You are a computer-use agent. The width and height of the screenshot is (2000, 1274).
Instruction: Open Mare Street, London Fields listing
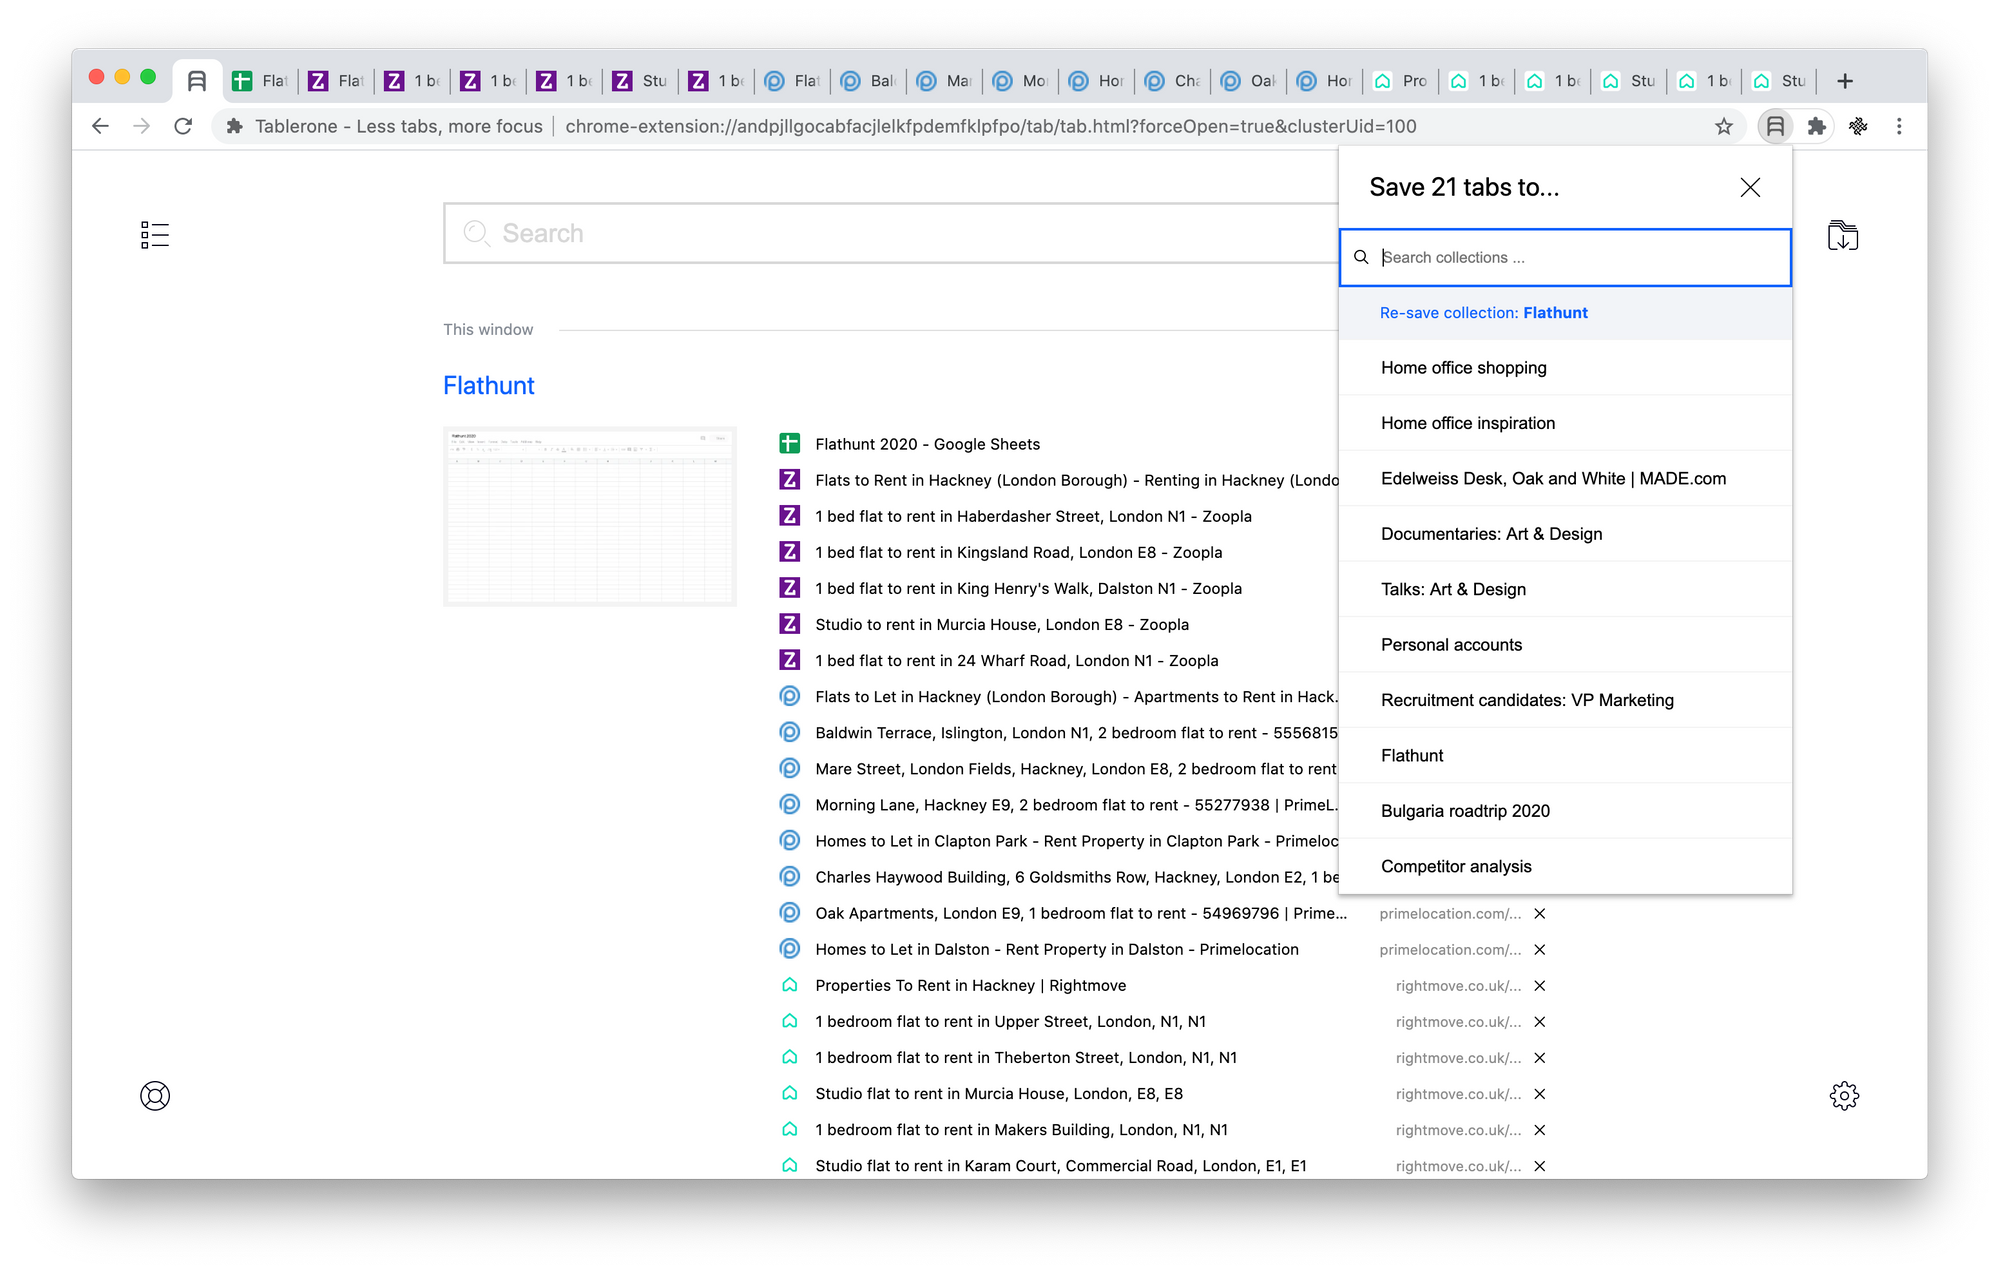(x=1076, y=769)
